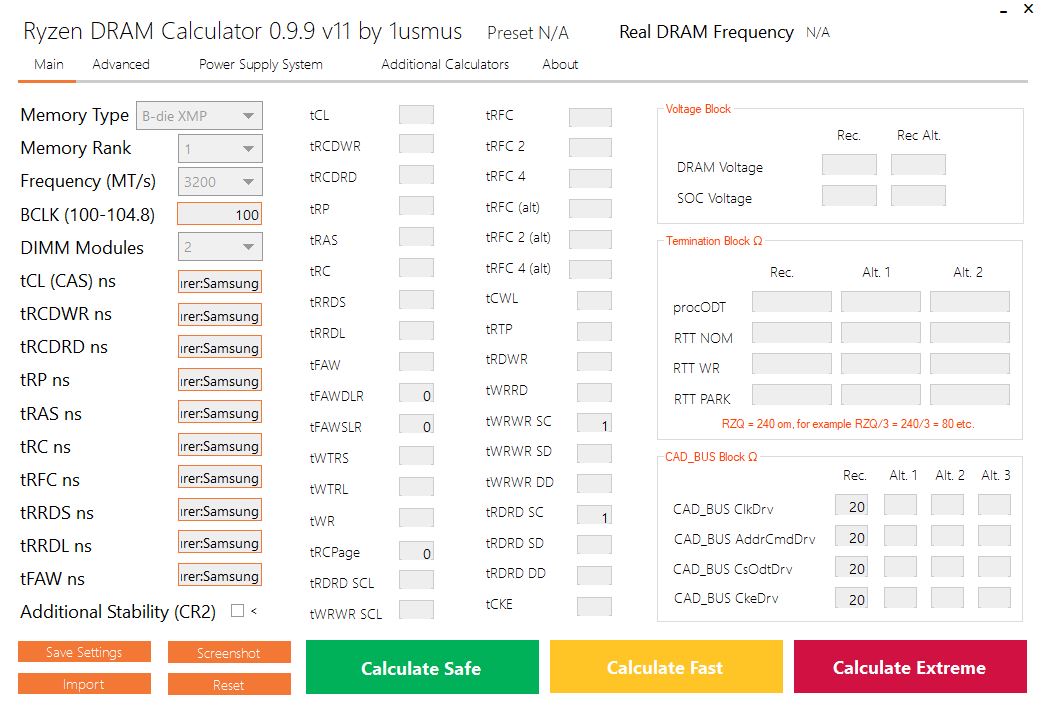Screen dimensions: 1045x715
Task: Click the procODT Rec. field
Action: 792,301
